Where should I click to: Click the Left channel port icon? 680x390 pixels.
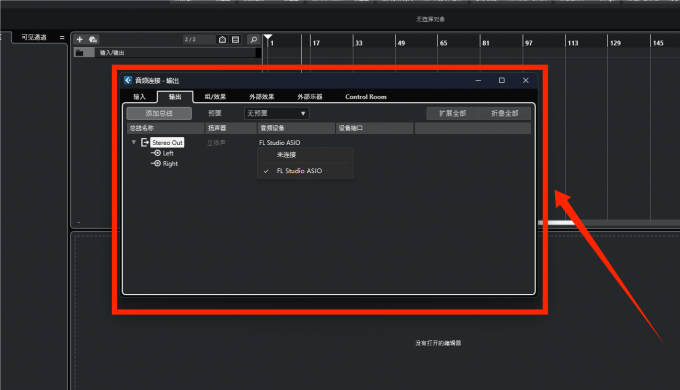coord(156,153)
